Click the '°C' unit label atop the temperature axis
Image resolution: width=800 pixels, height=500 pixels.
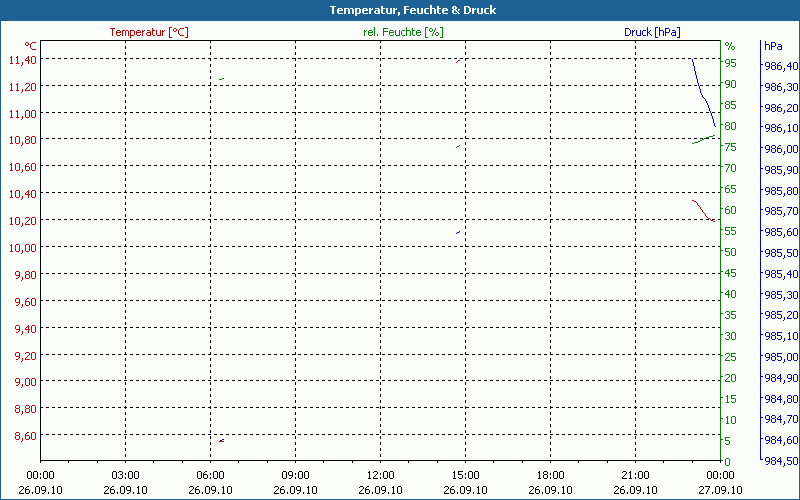30,46
